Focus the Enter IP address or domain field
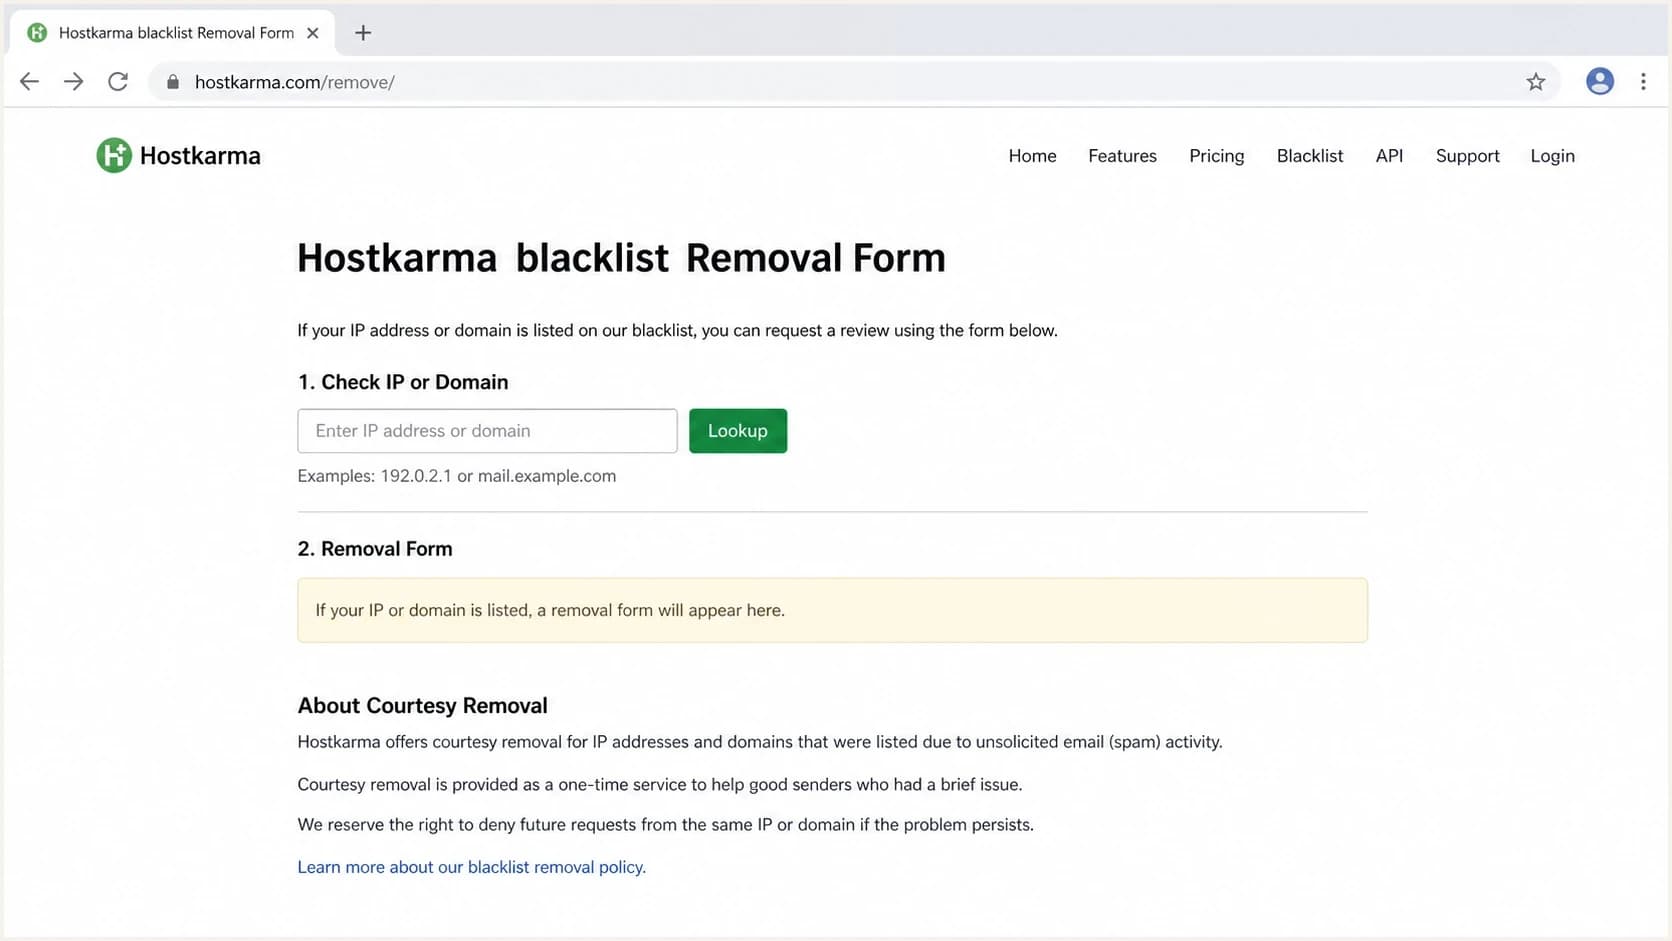 (487, 431)
